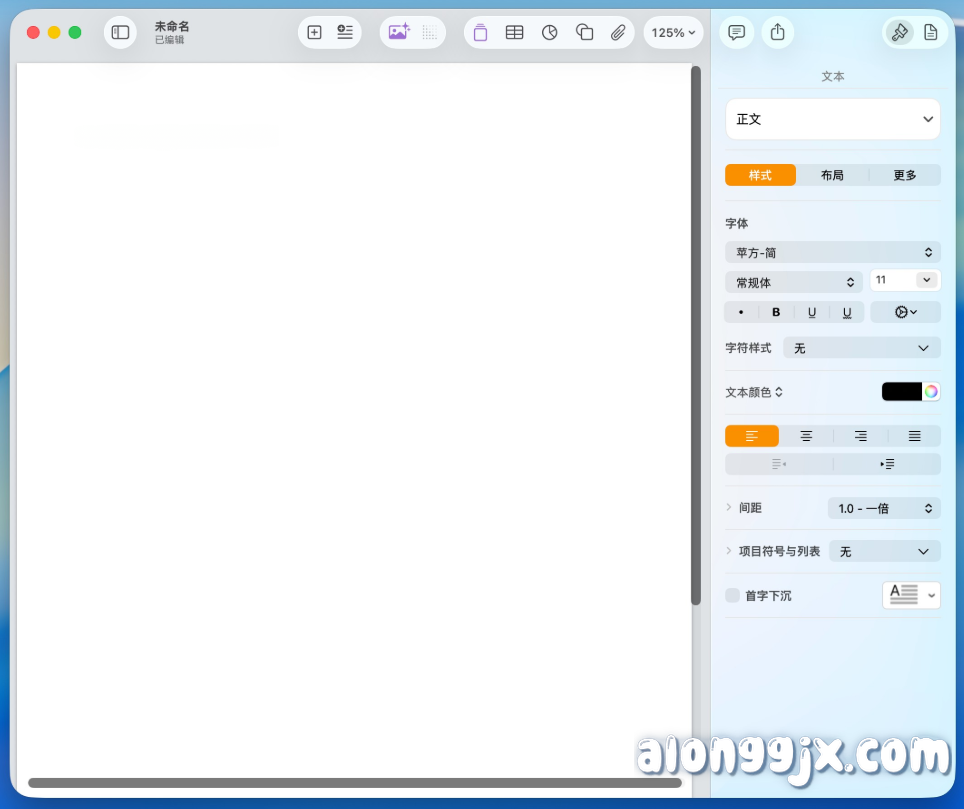This screenshot has width=964, height=809.
Task: Open the 正文 paragraph style dropdown
Action: point(832,119)
